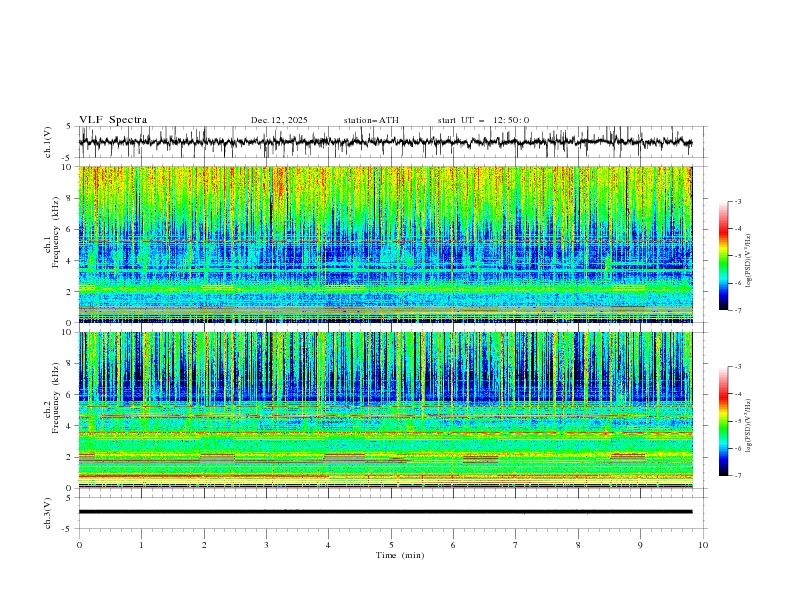792x612 pixels.
Task: Click the 10 minute tick on time axis
Action: 703,544
